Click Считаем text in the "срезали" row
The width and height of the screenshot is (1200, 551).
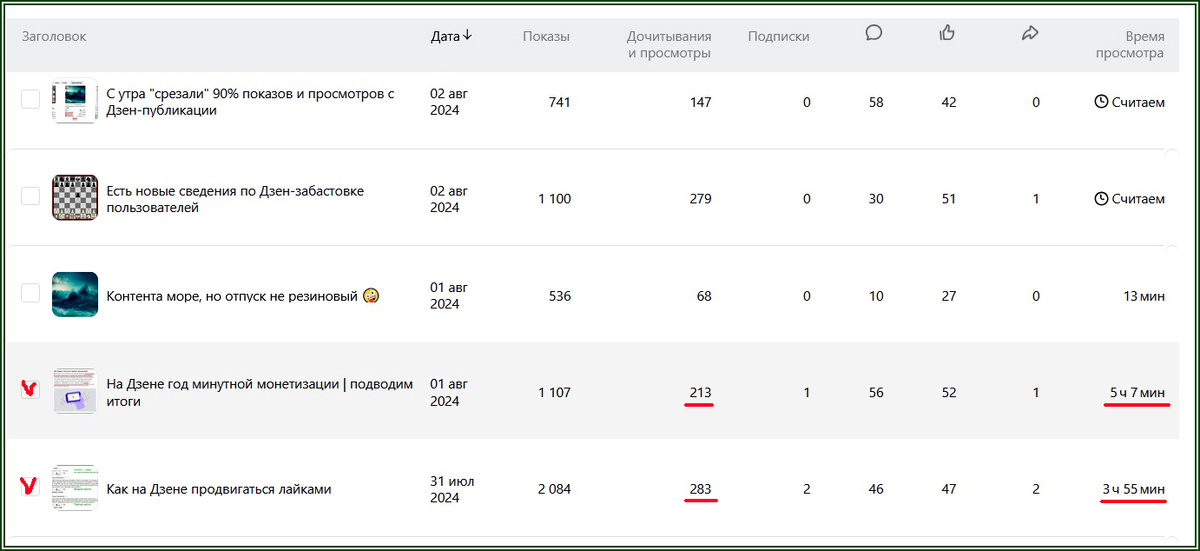tap(1138, 102)
